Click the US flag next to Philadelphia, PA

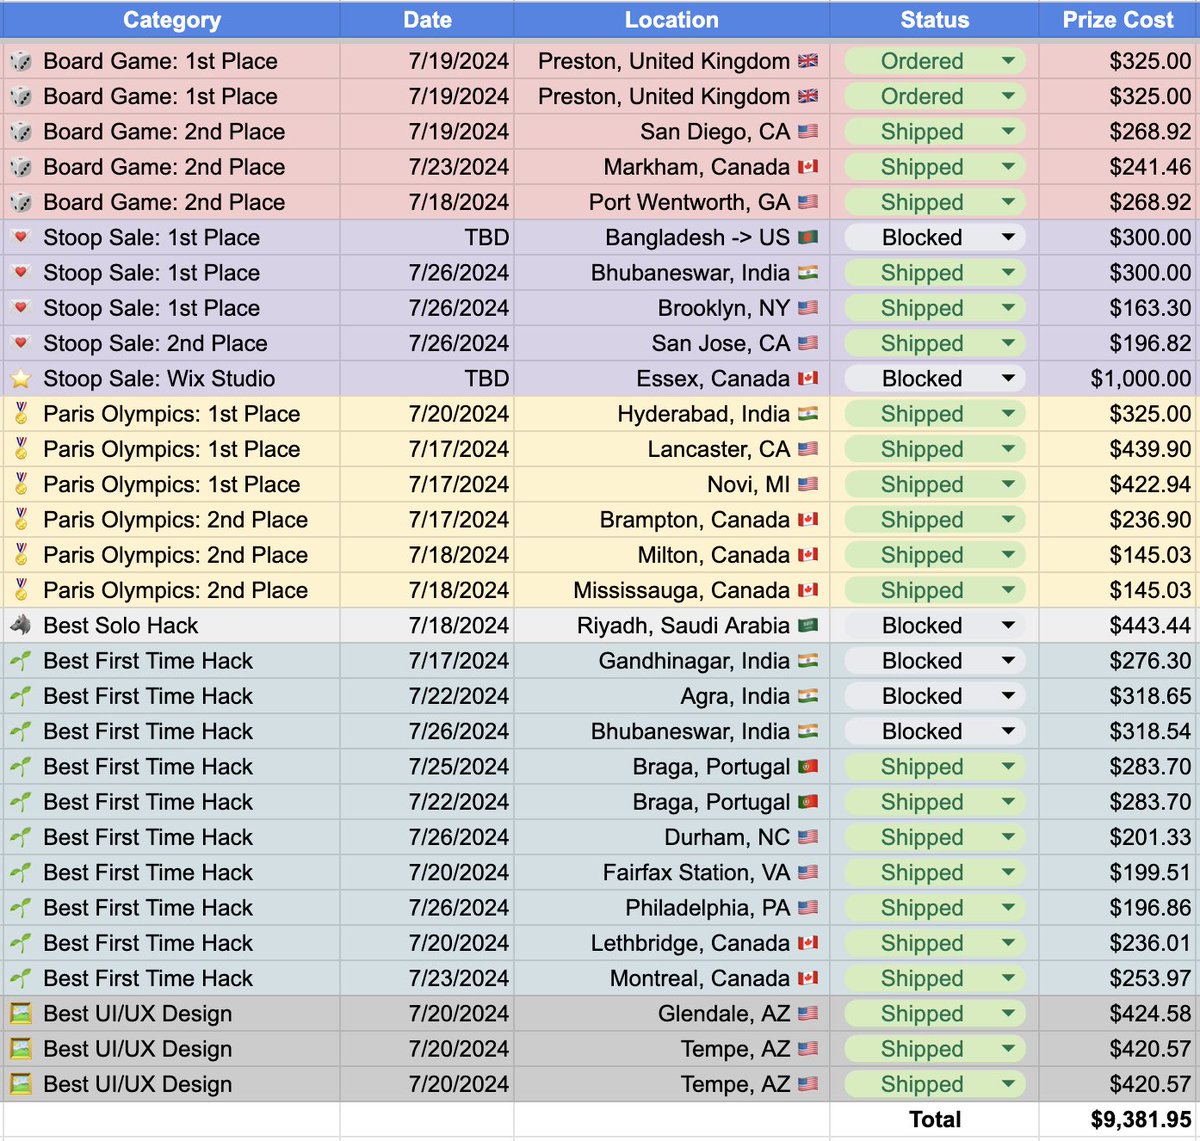click(x=808, y=908)
